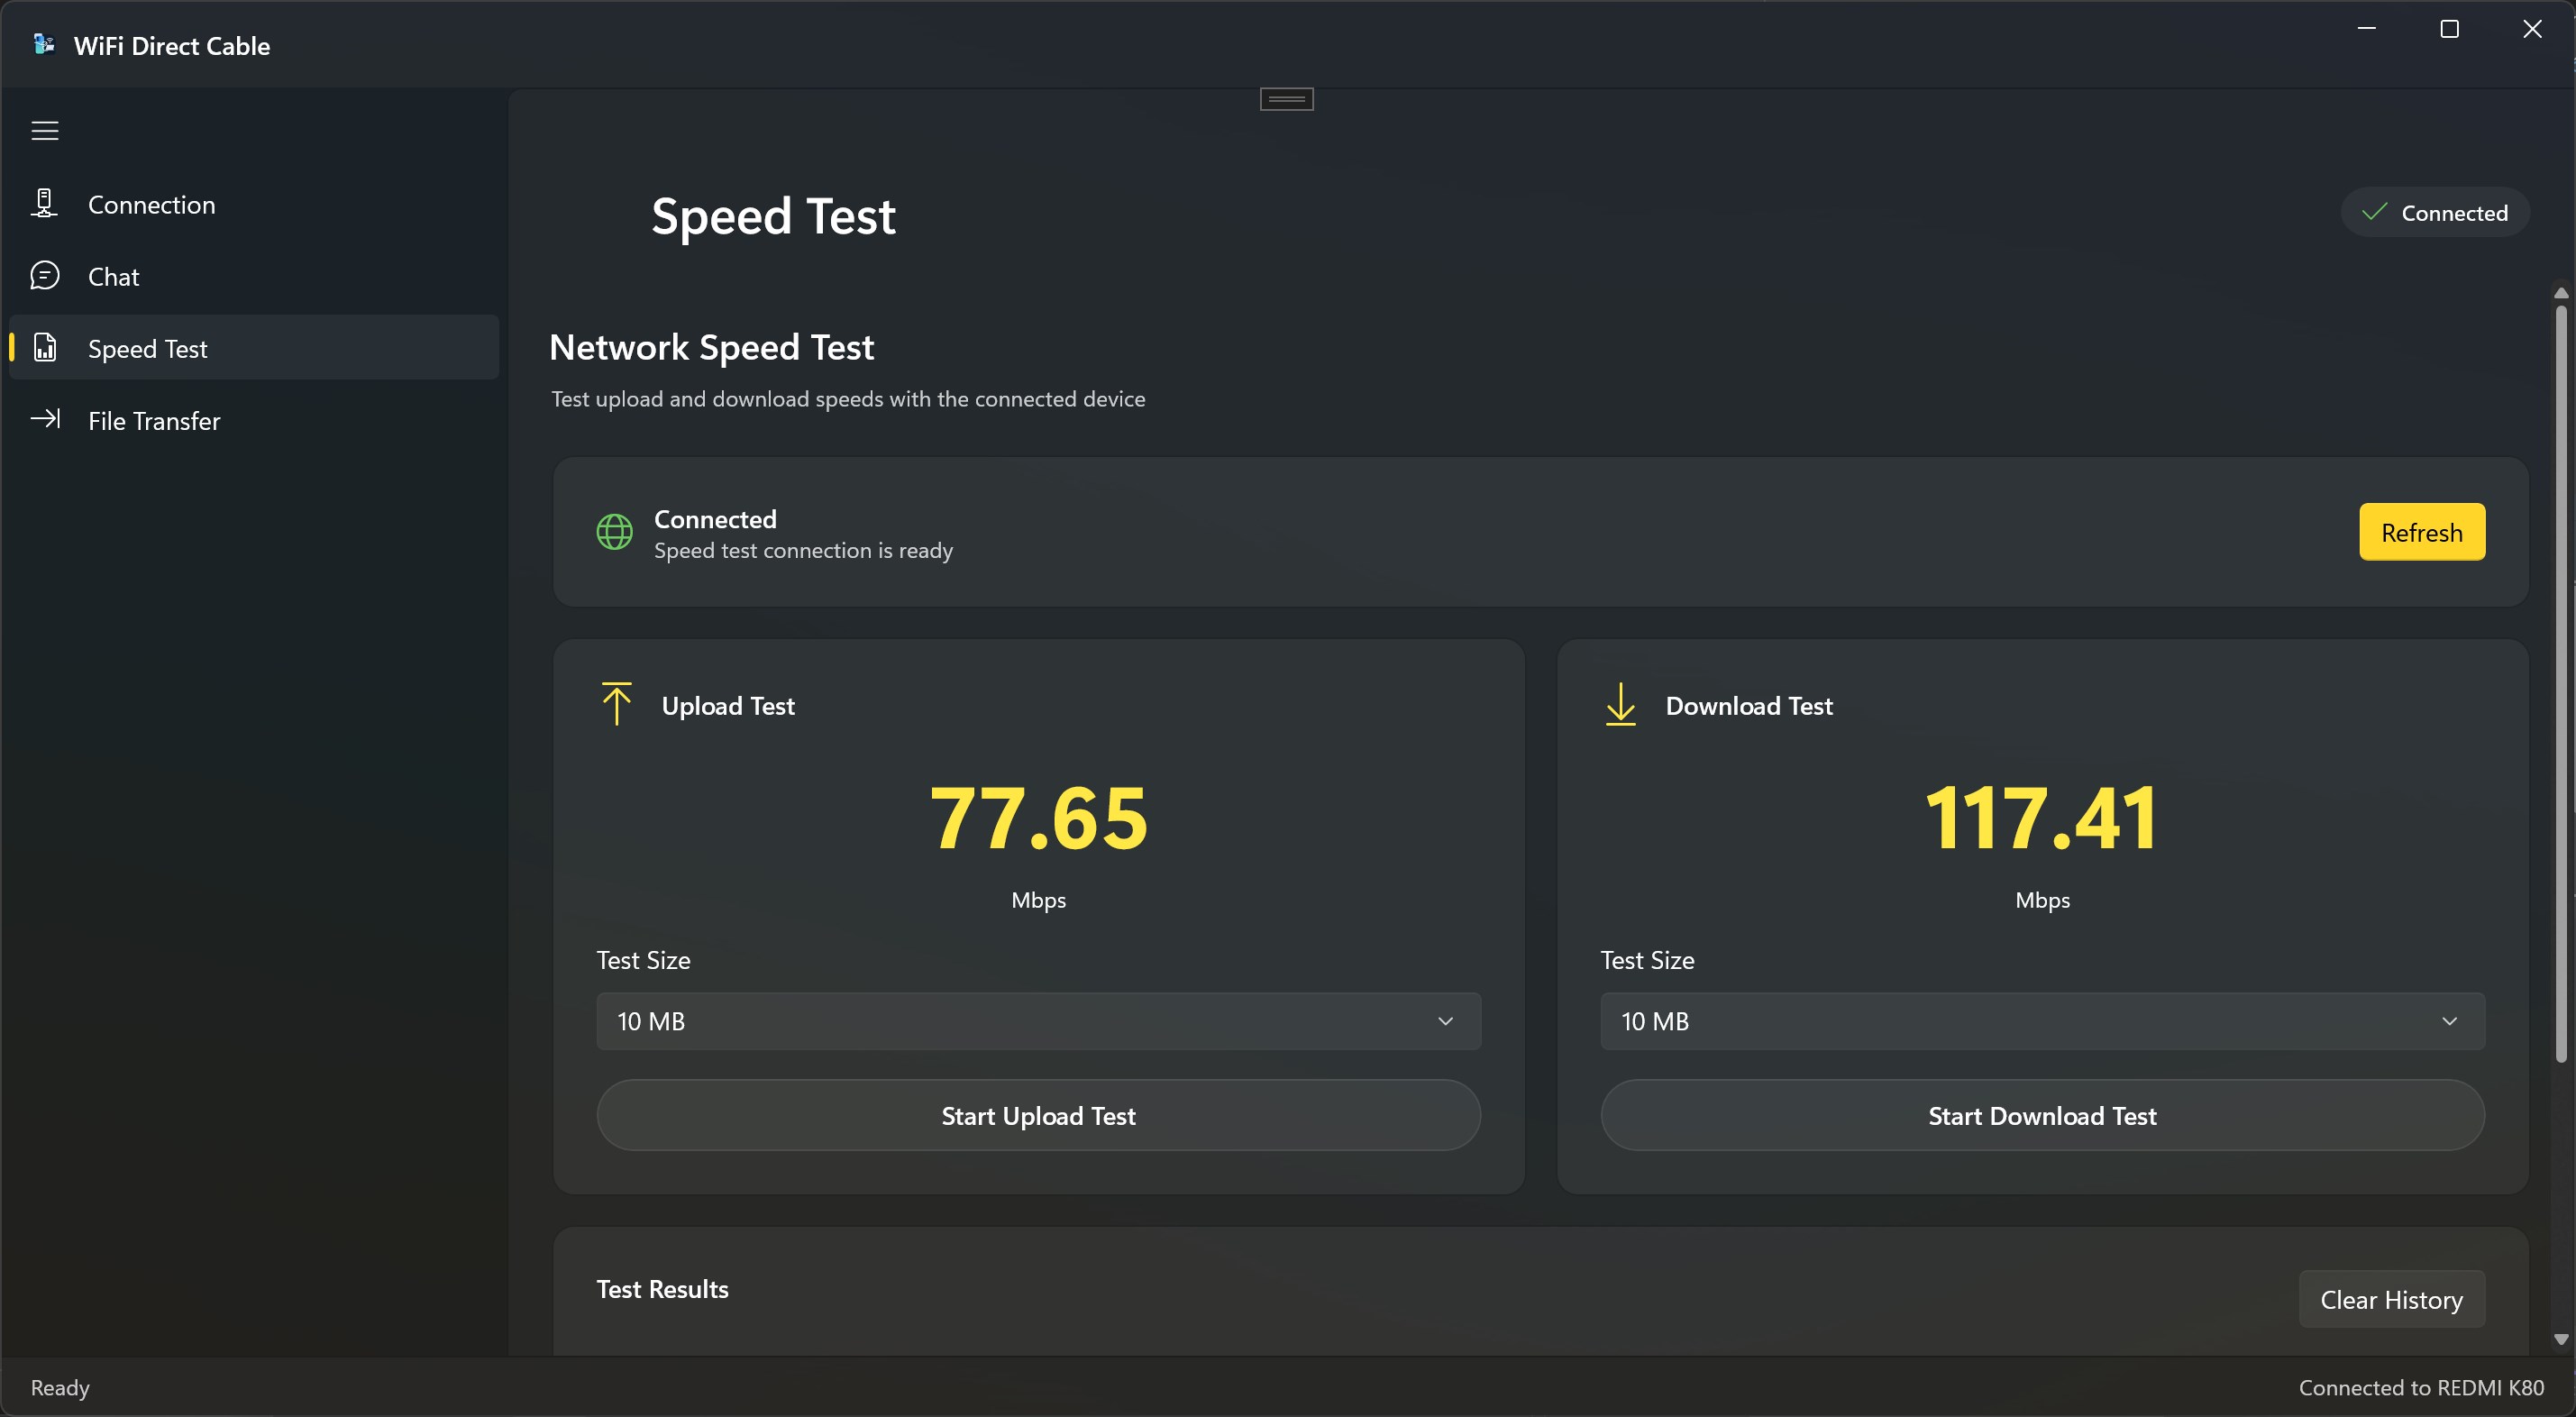The height and width of the screenshot is (1417, 2576).
Task: Start the upload test
Action: 1038,1115
